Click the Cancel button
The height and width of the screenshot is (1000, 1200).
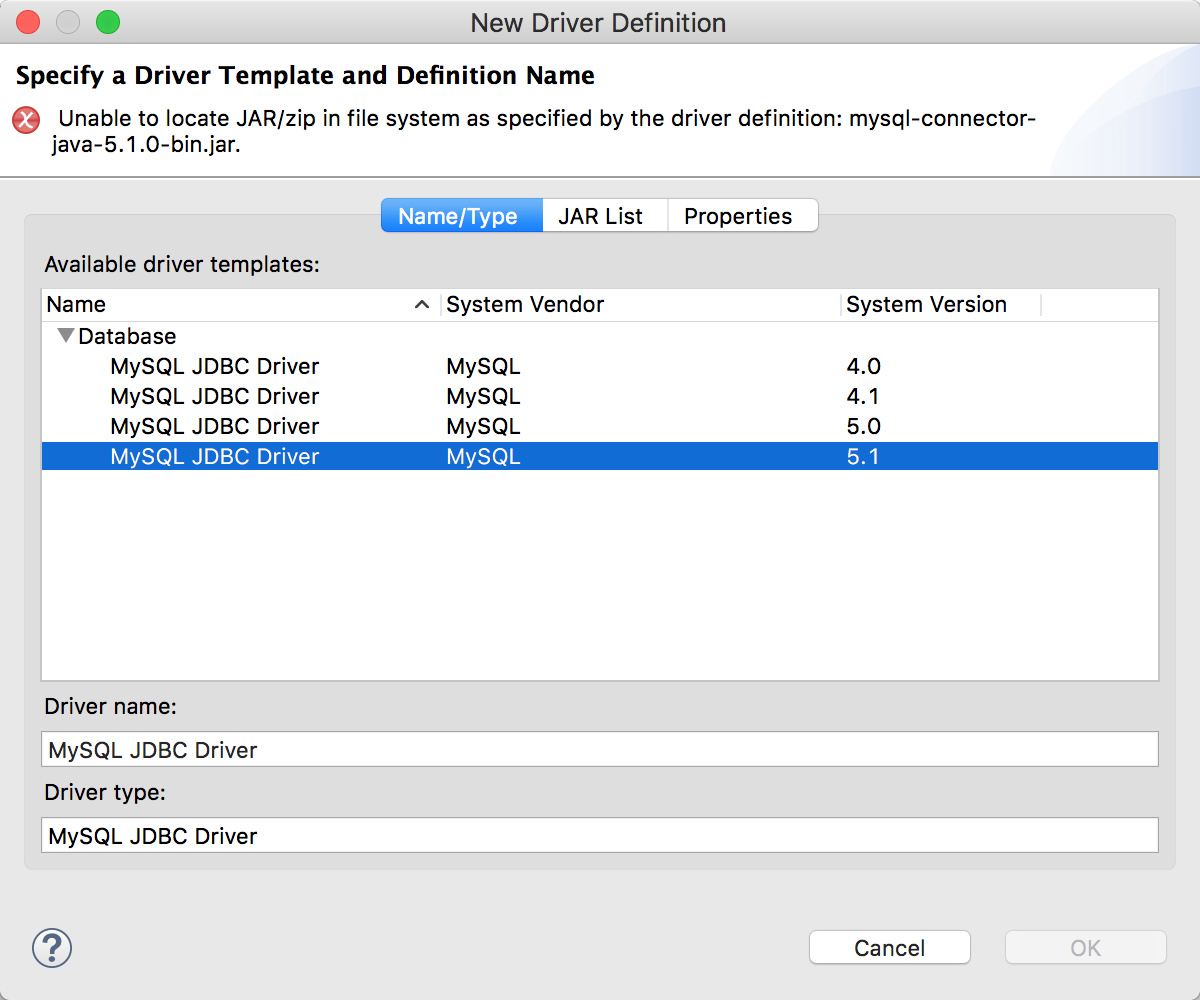pos(889,947)
